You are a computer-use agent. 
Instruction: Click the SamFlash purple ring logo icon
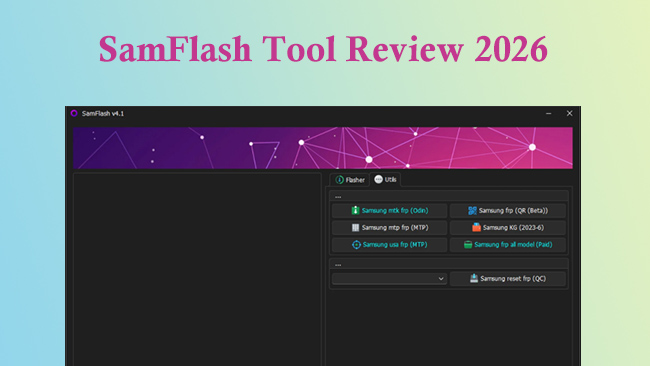(74, 113)
